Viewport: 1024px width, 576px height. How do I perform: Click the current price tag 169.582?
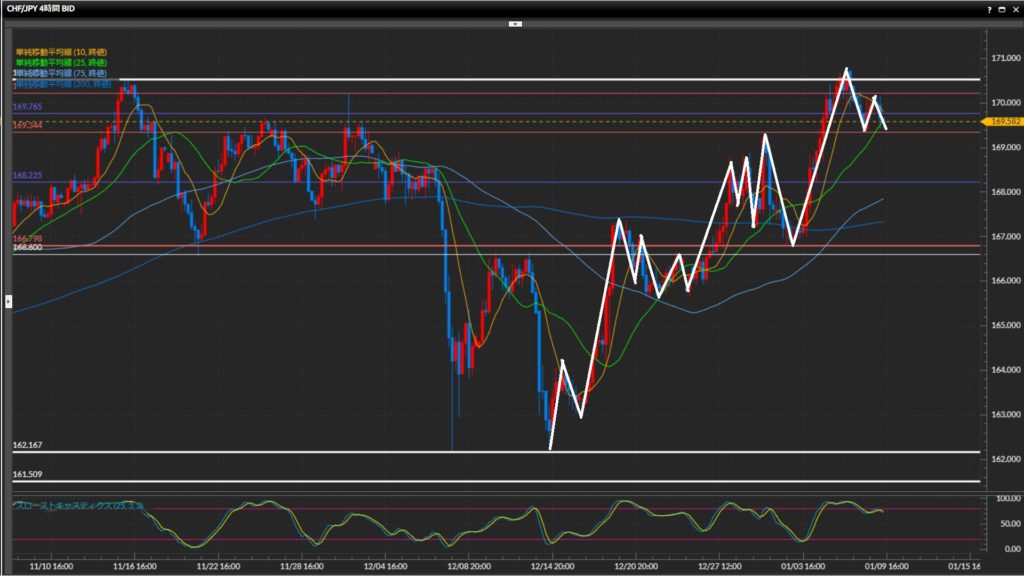(1002, 121)
